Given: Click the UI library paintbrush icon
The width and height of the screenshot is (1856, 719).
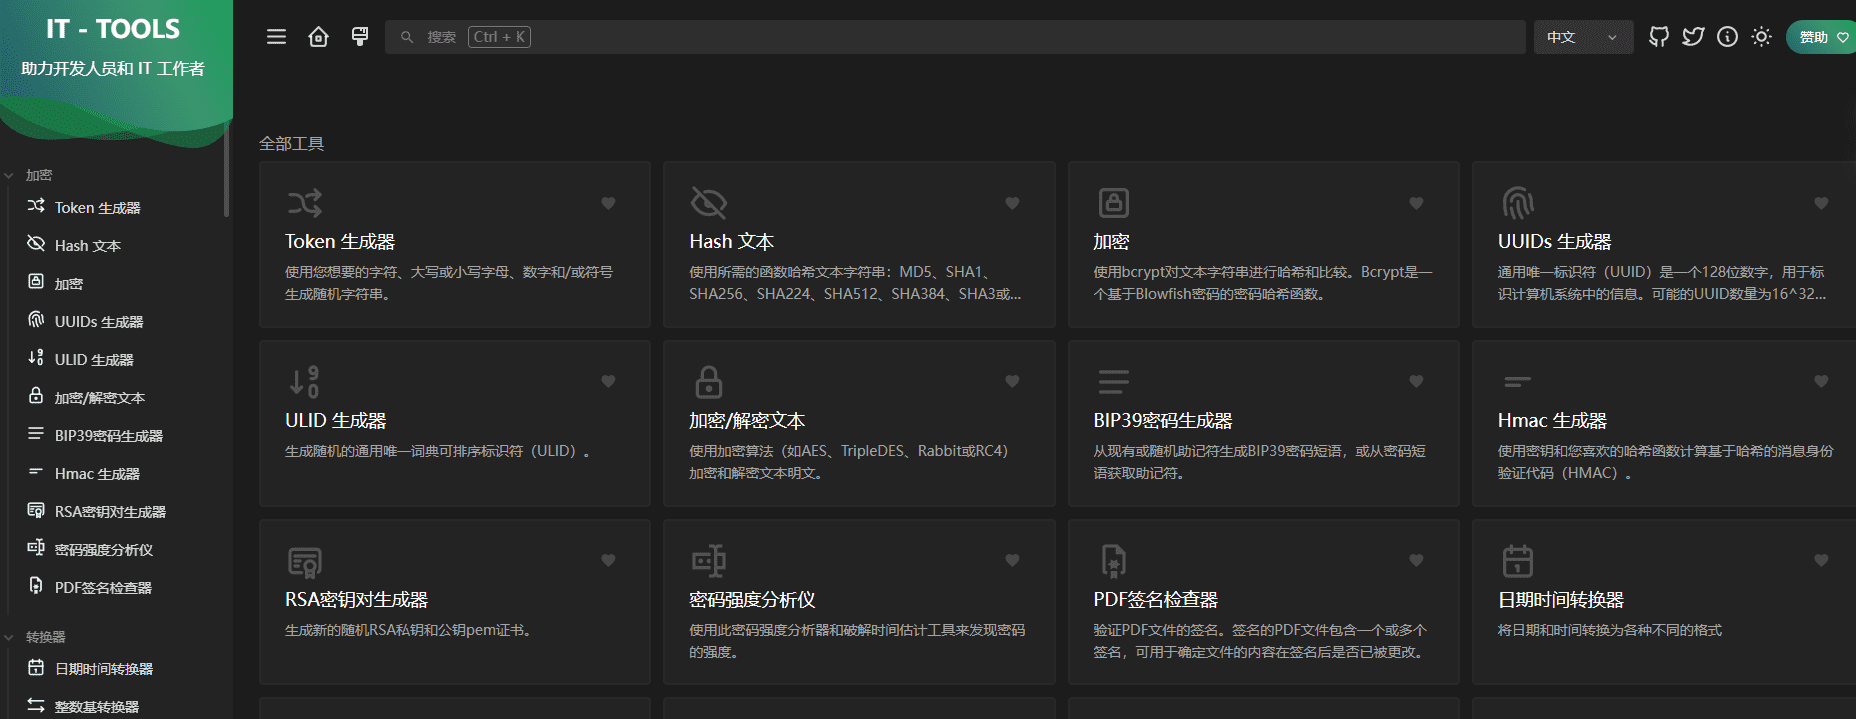Looking at the screenshot, I should (360, 37).
